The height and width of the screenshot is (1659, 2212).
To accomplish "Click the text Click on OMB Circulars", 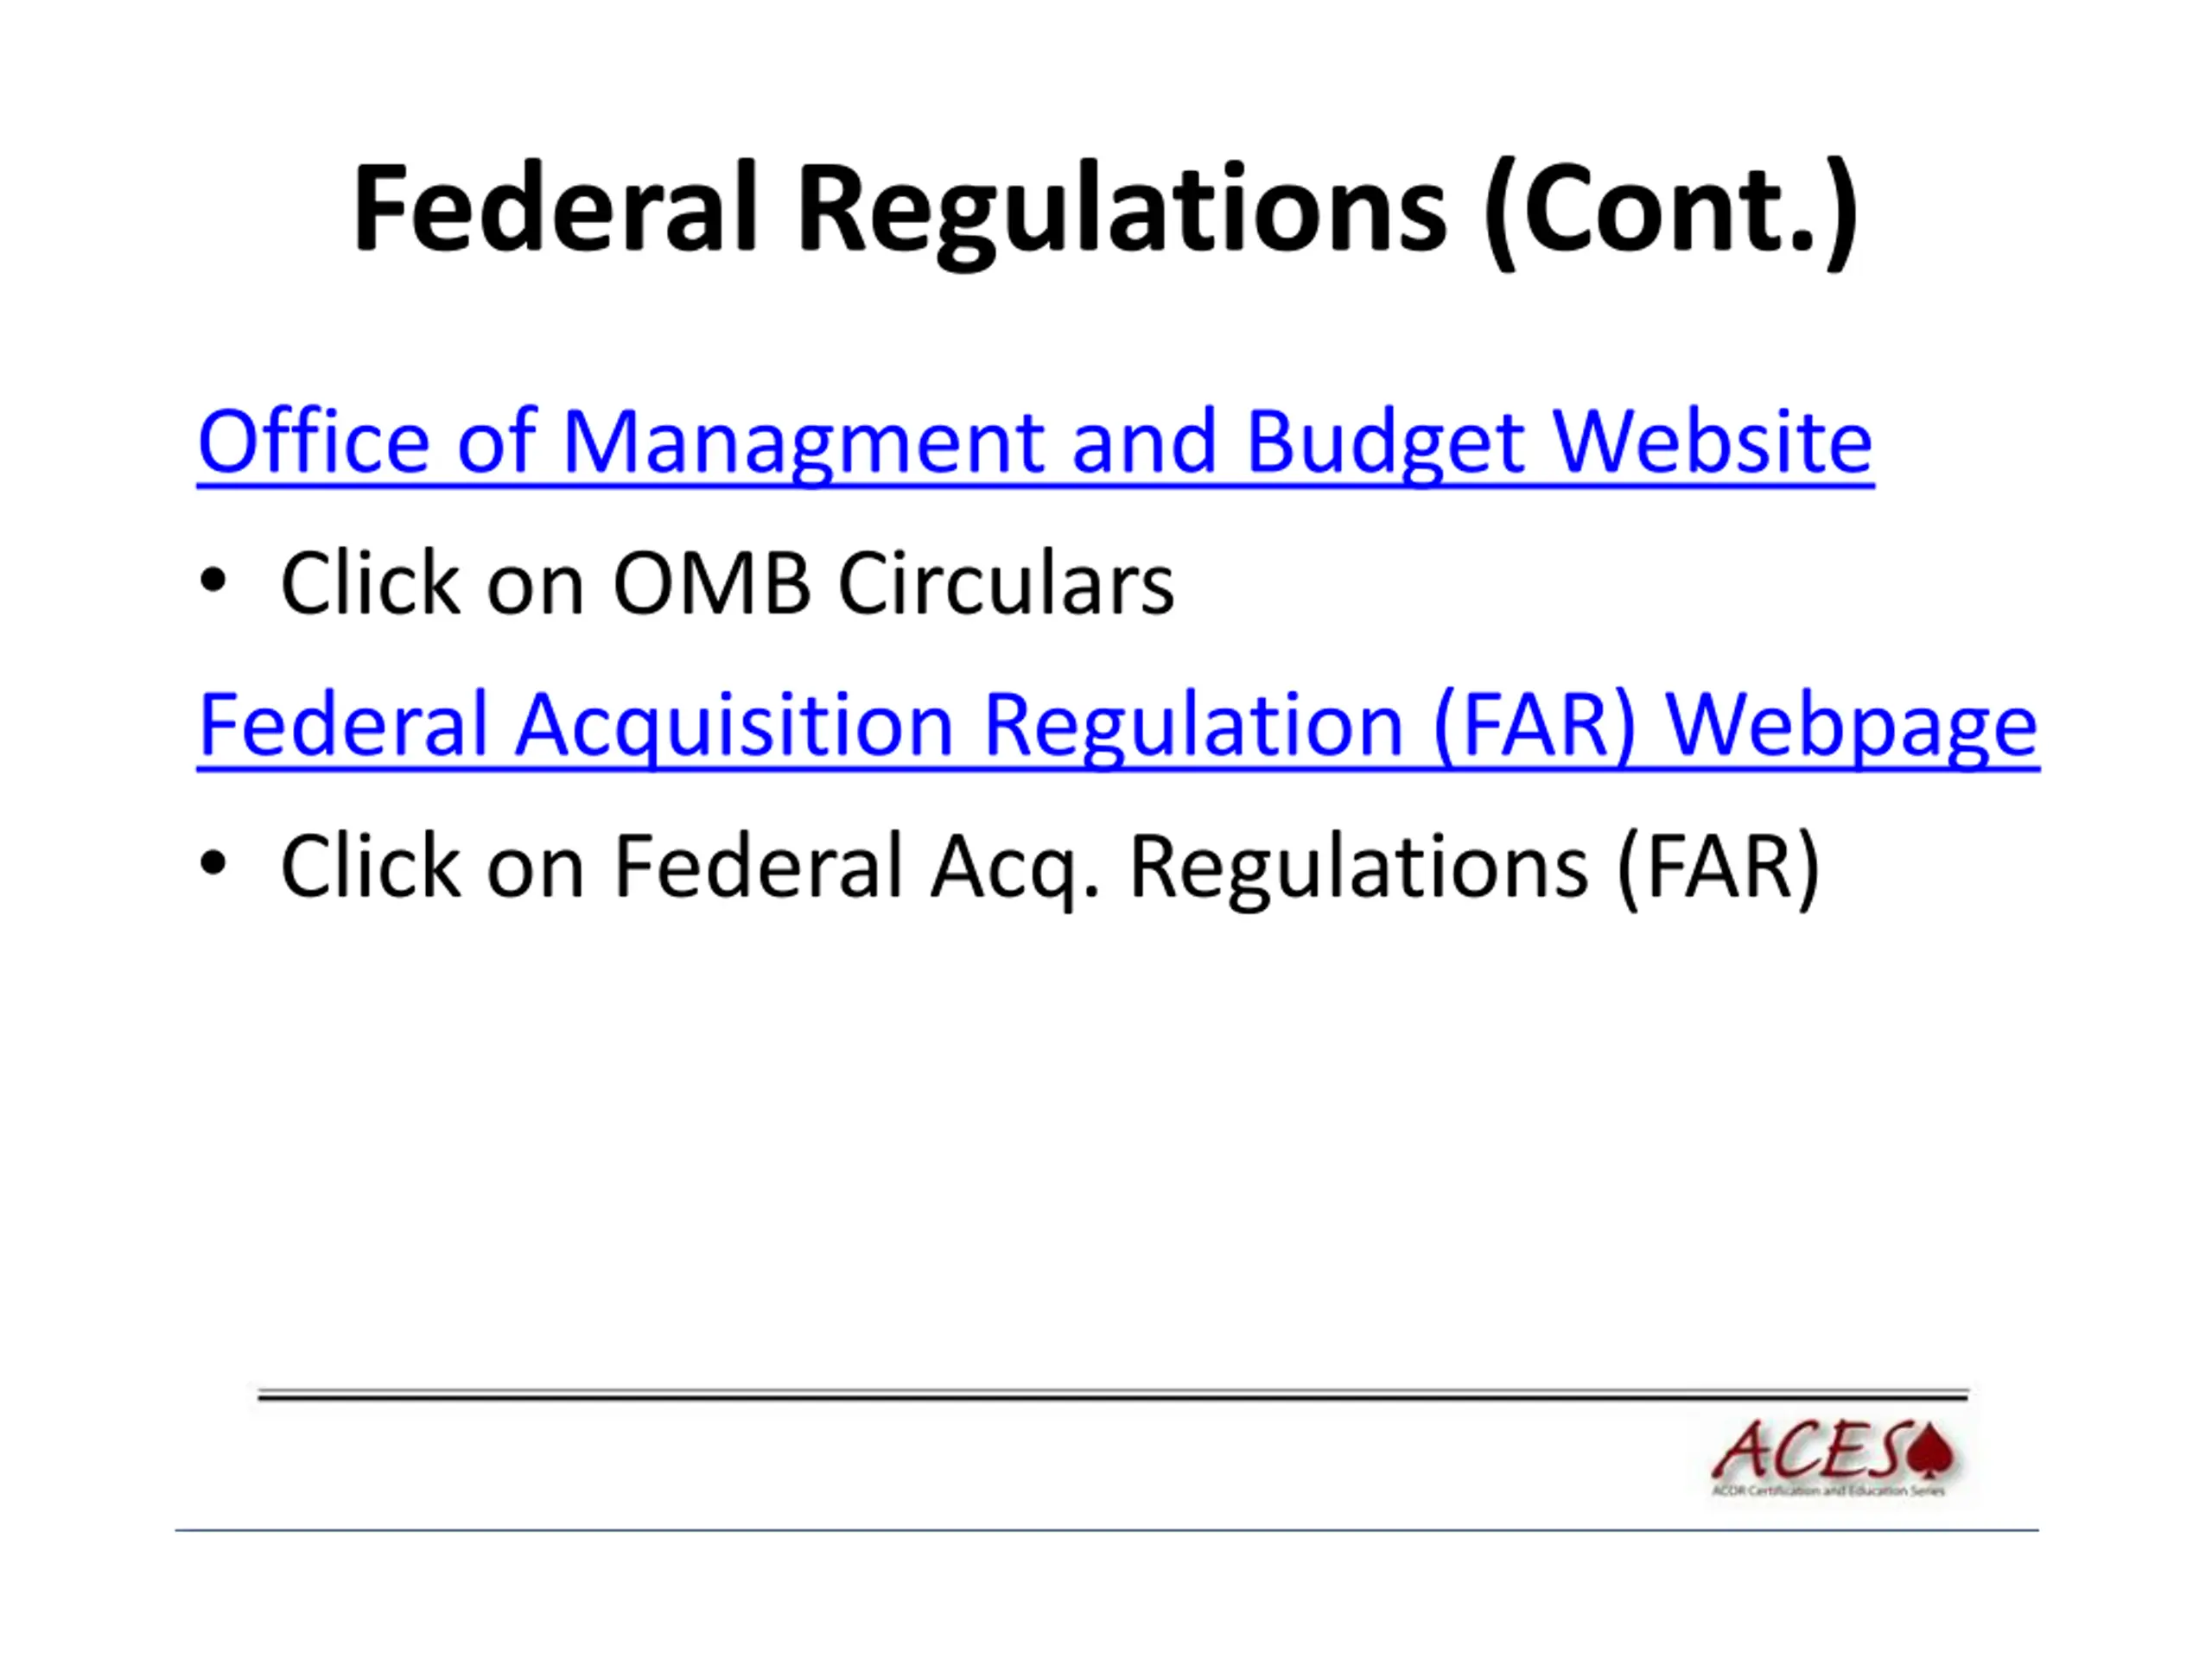I will click(x=727, y=583).
